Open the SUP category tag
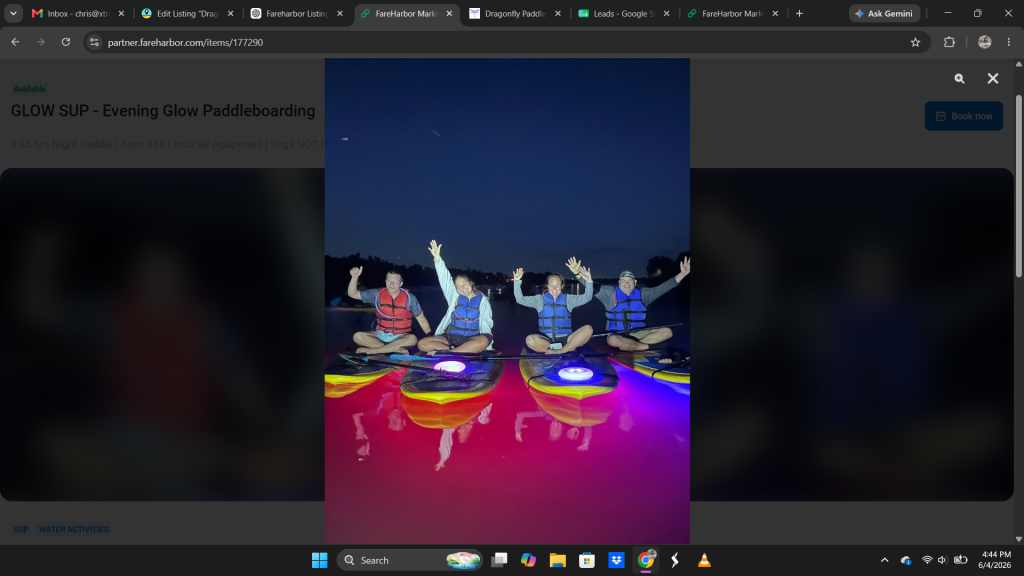The width and height of the screenshot is (1024, 576). (x=21, y=530)
